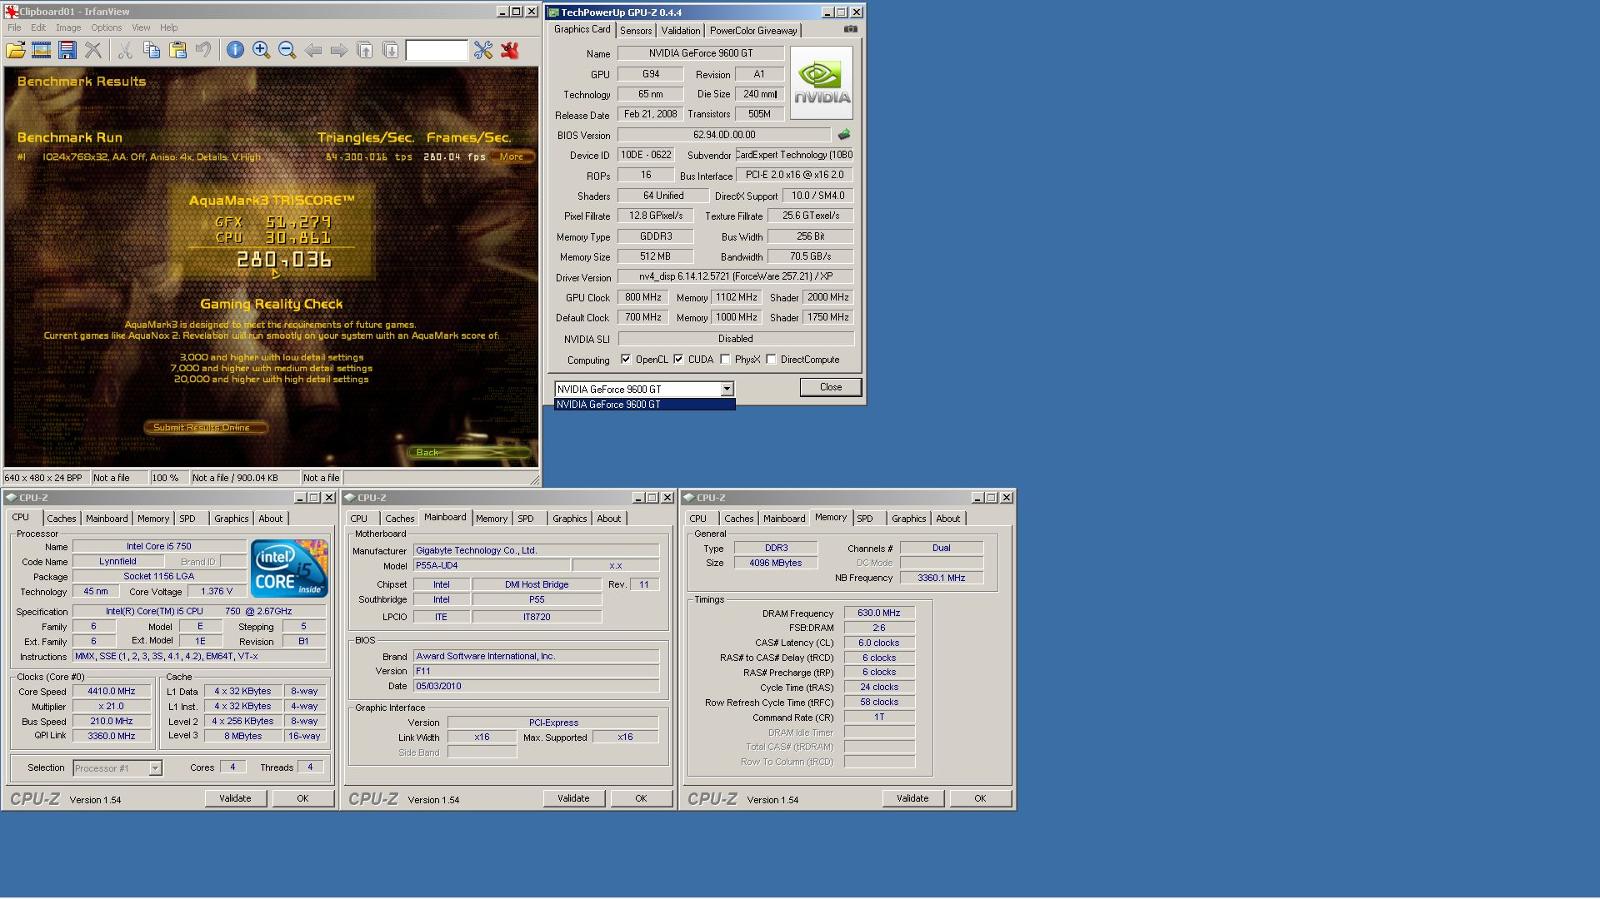Click the Bus Speed 210.0 MHz value
1600x899 pixels.
pyautogui.click(x=111, y=721)
